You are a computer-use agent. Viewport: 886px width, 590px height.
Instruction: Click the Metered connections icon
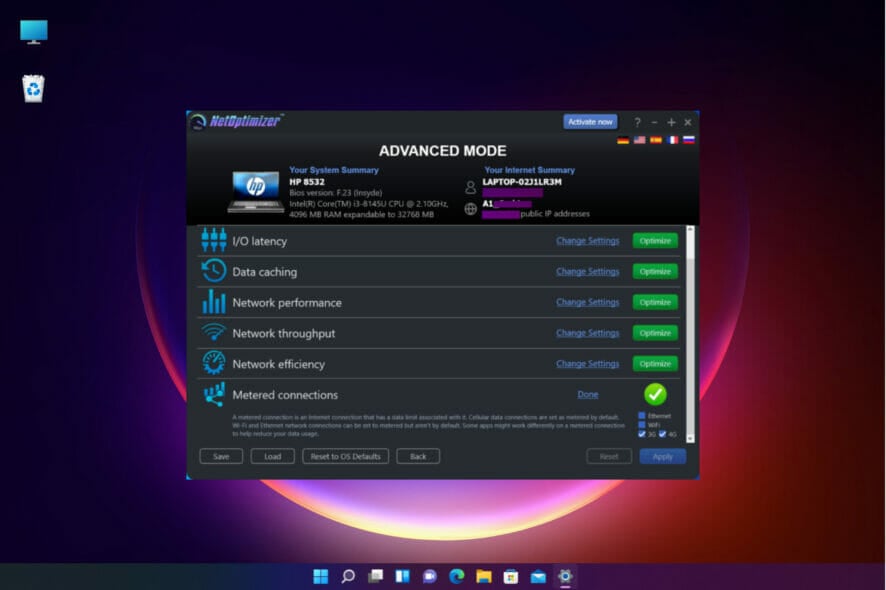[214, 394]
